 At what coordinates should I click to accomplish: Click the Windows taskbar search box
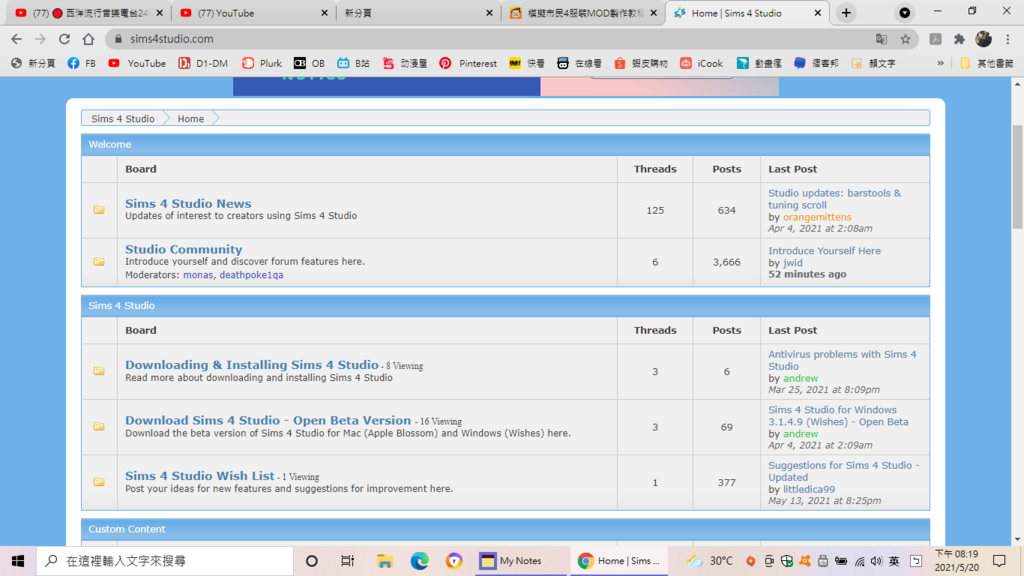165,561
